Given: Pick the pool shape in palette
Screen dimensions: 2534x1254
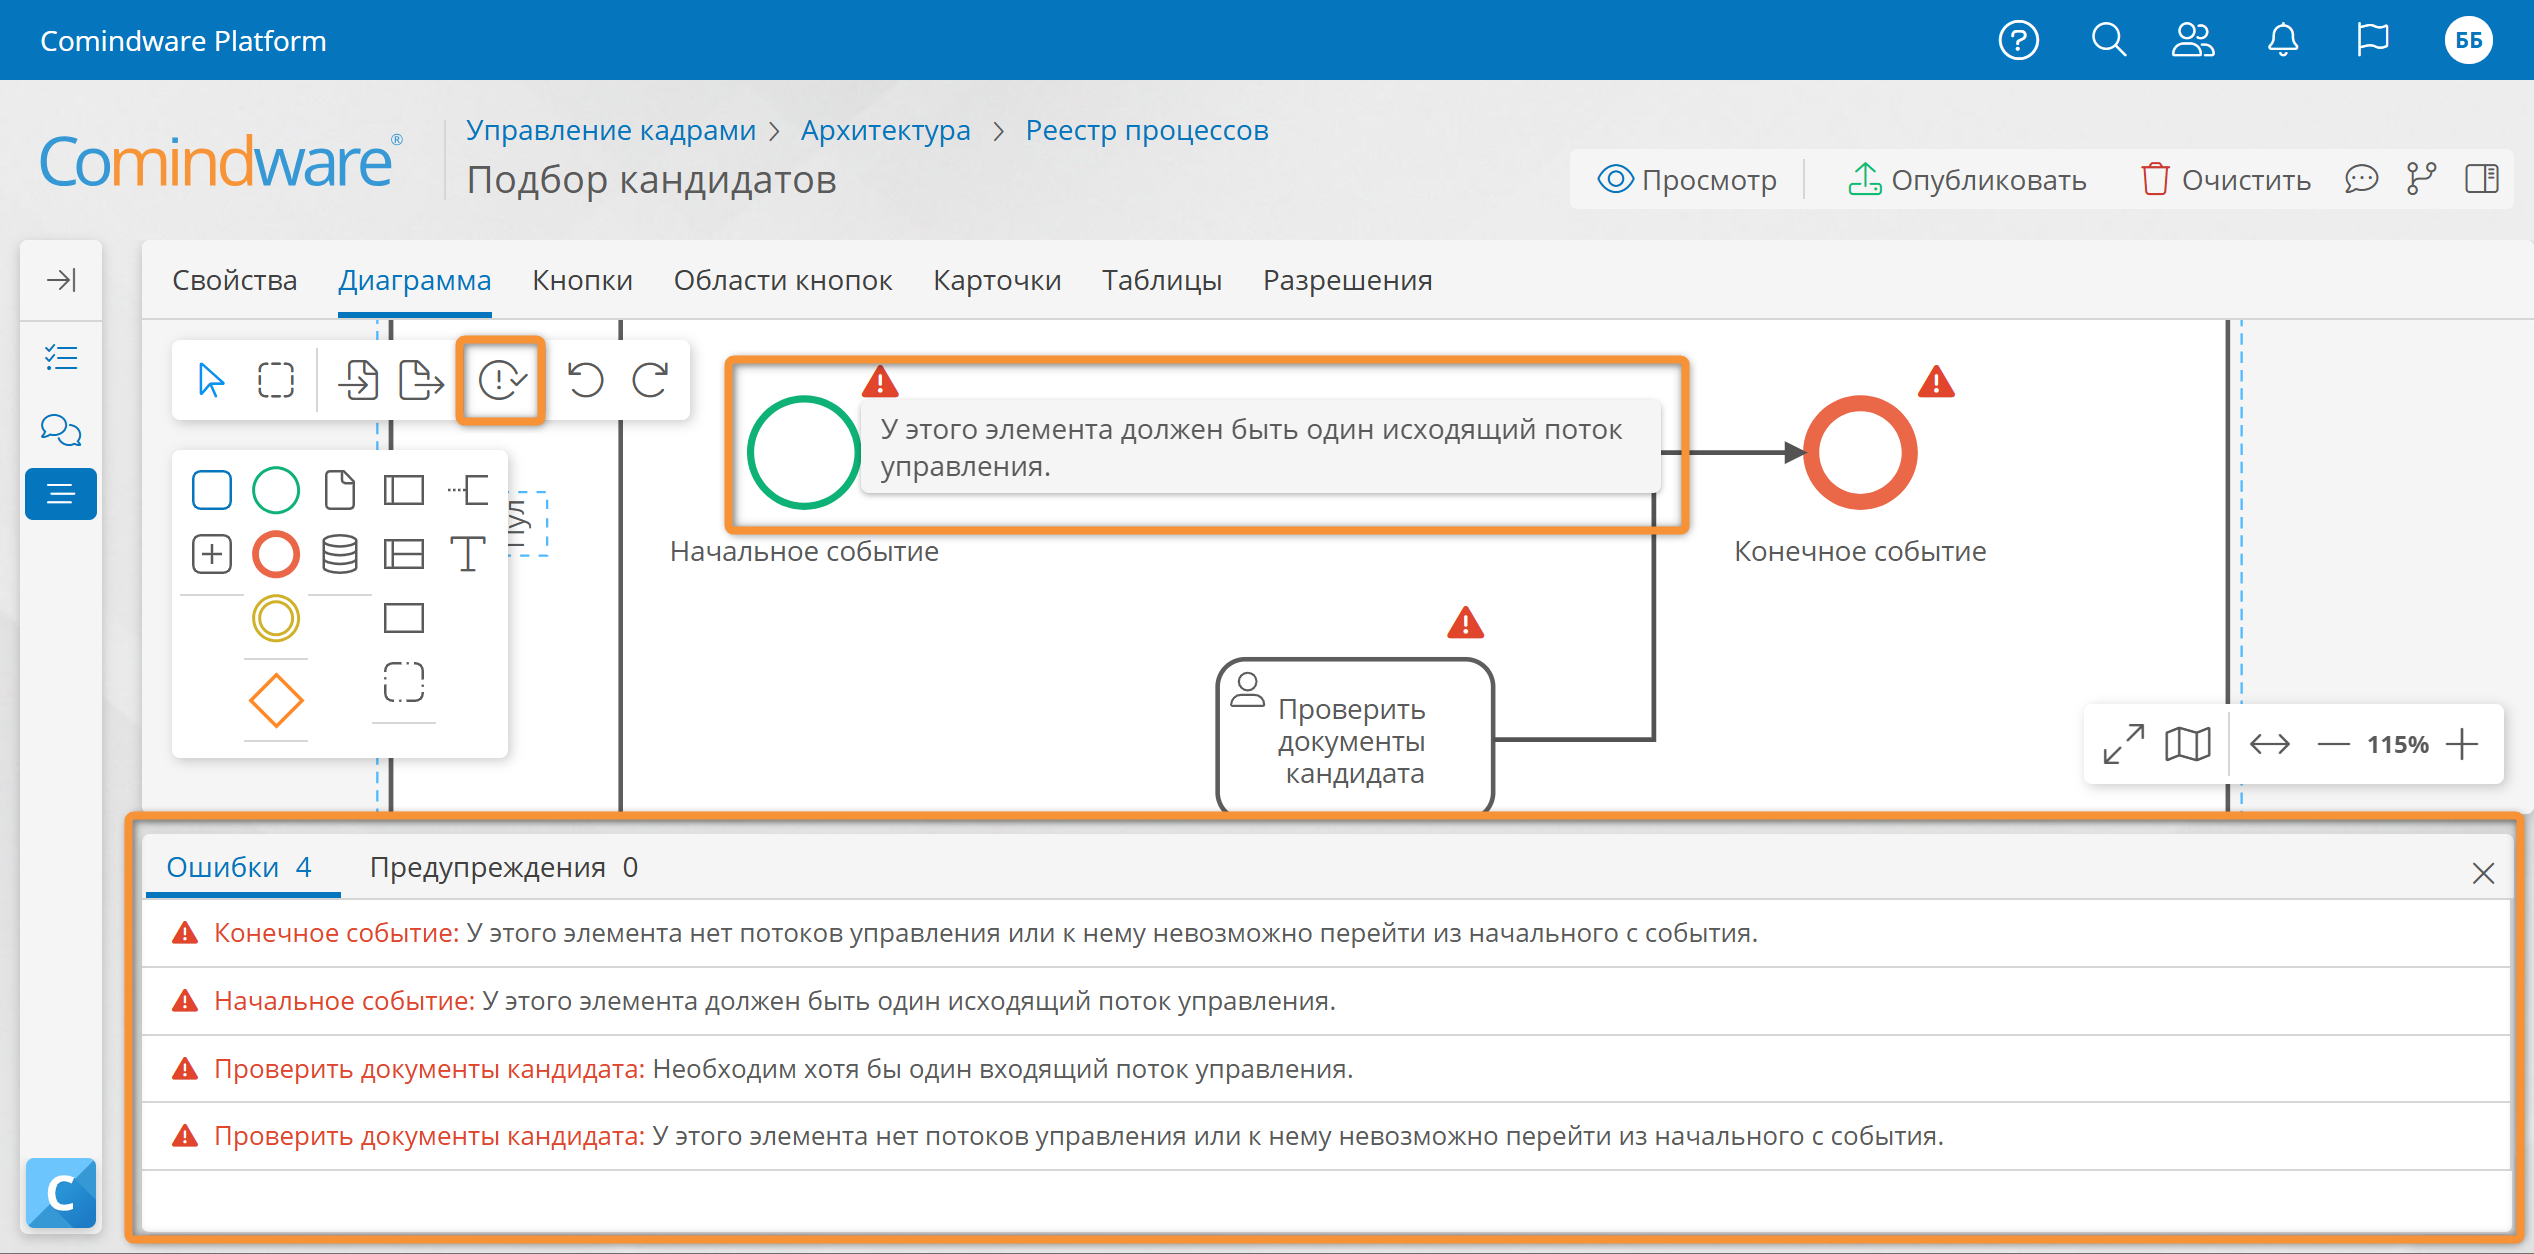Looking at the screenshot, I should pos(404,490).
